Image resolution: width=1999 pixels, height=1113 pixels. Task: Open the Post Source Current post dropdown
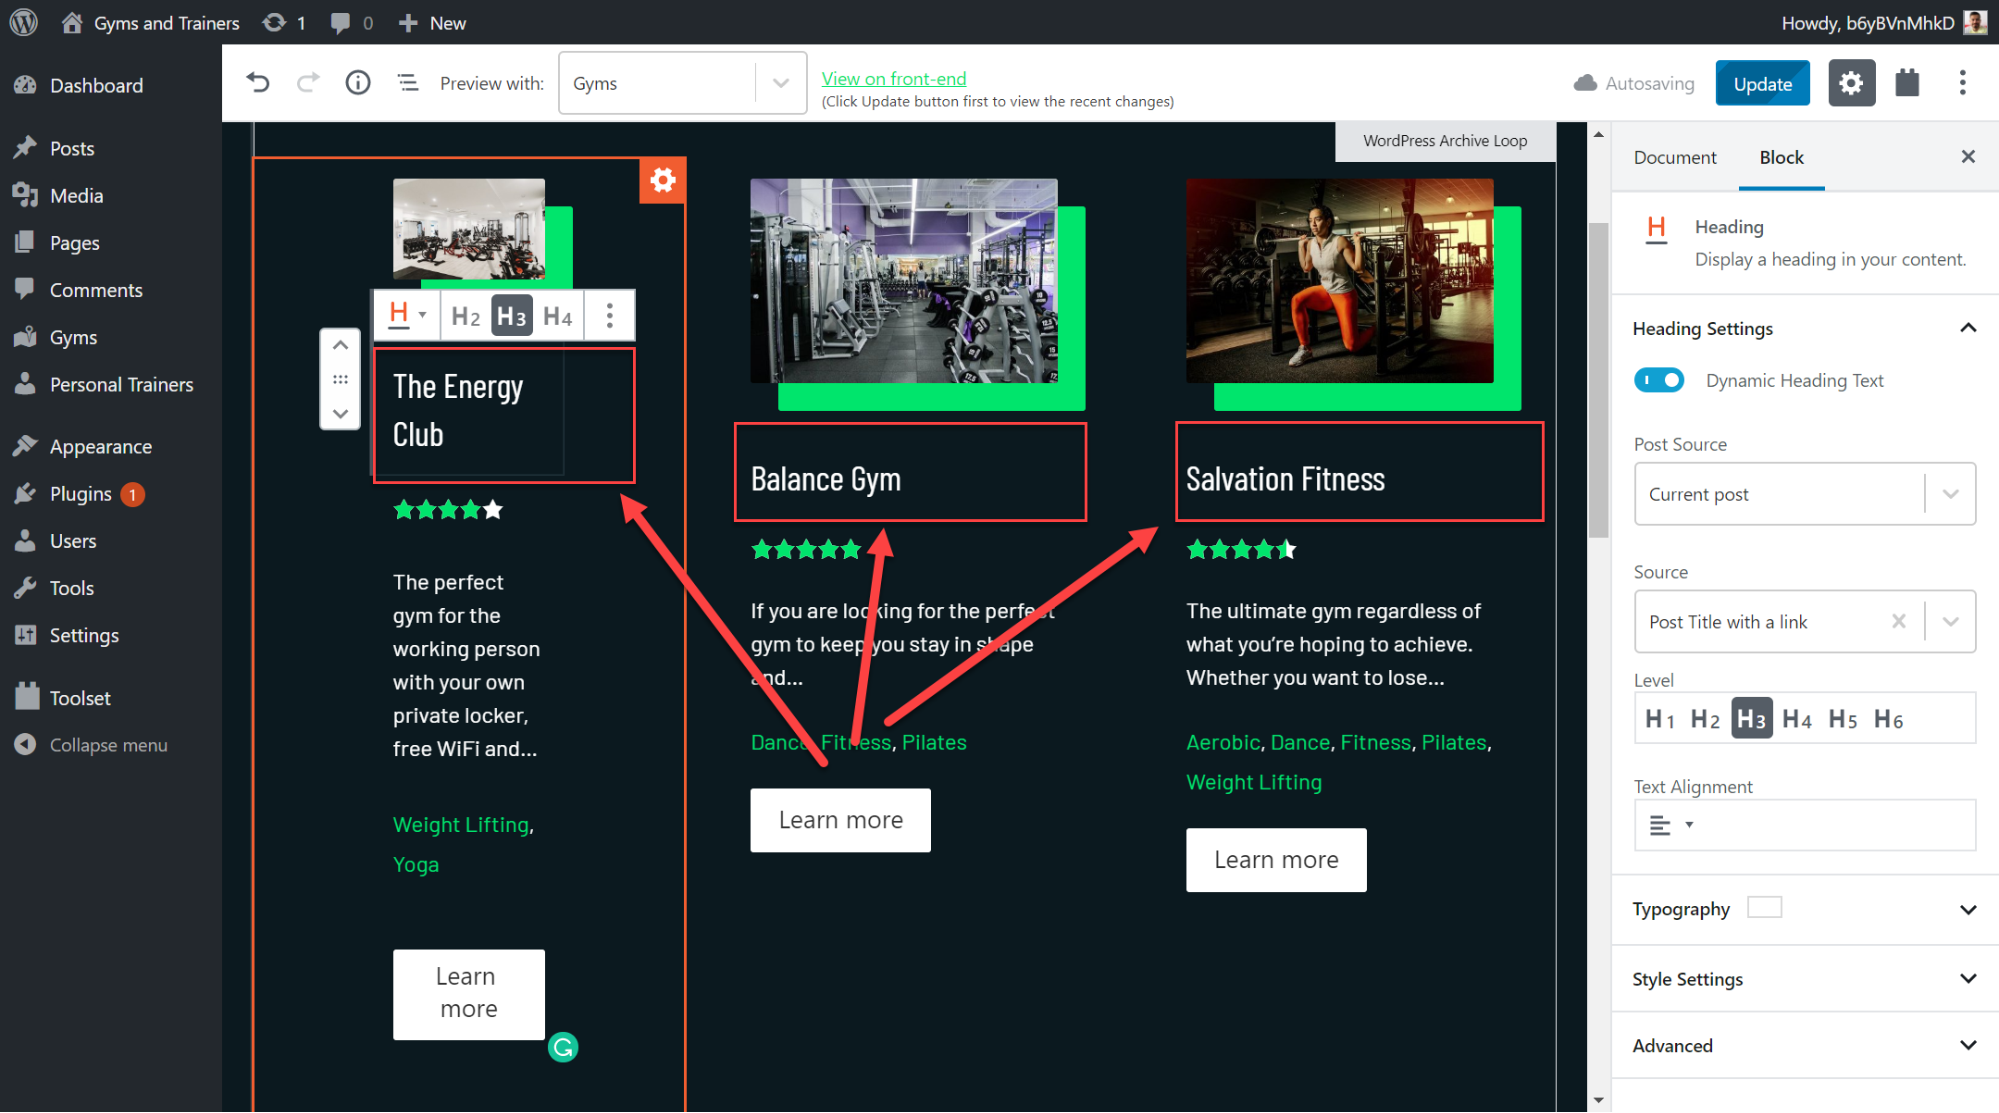(x=1950, y=493)
